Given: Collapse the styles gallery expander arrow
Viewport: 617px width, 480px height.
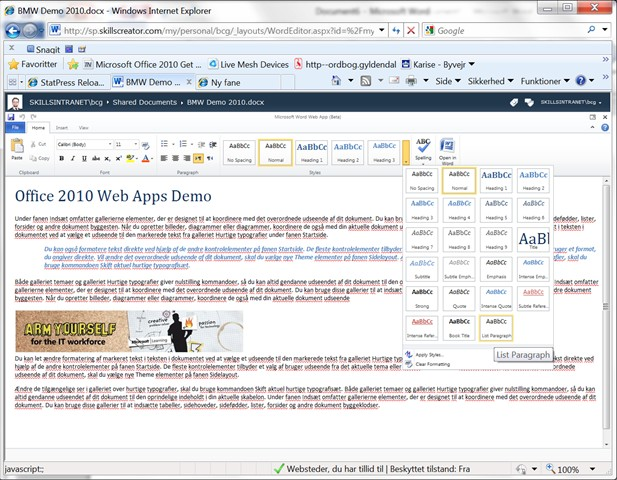Looking at the screenshot, I should coord(406,152).
